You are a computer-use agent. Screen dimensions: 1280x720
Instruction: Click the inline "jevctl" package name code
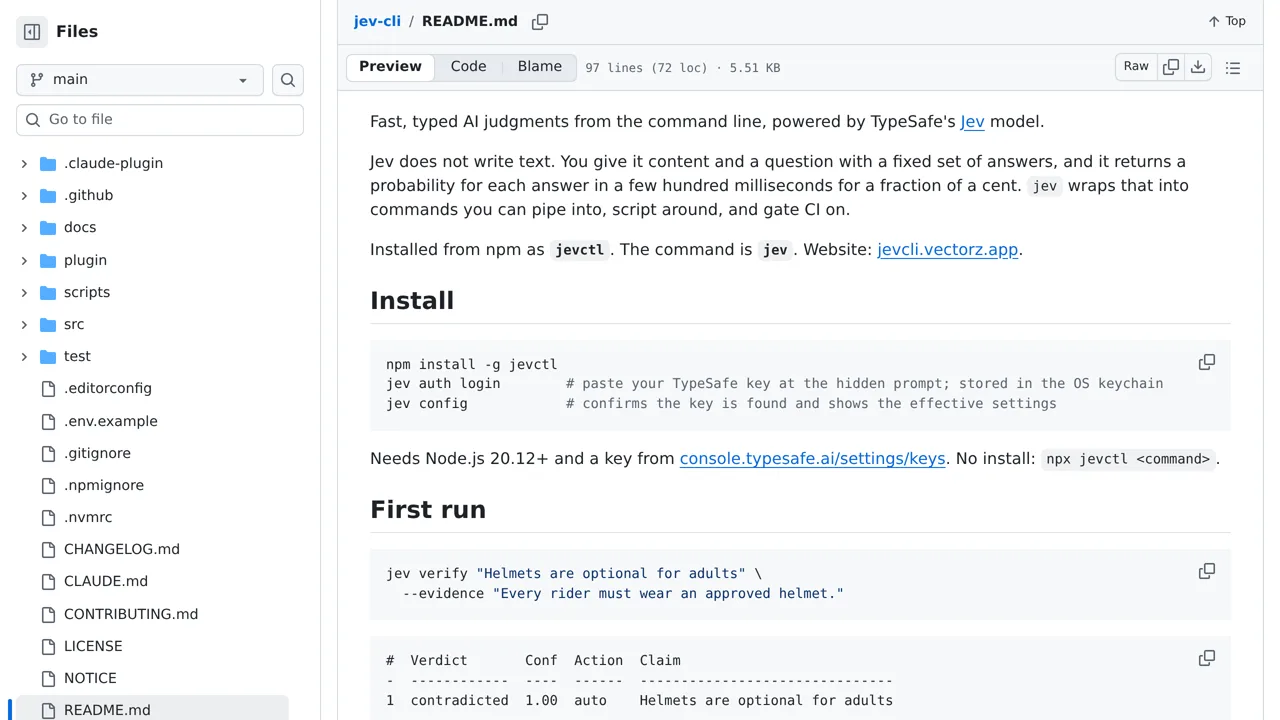[x=580, y=250]
